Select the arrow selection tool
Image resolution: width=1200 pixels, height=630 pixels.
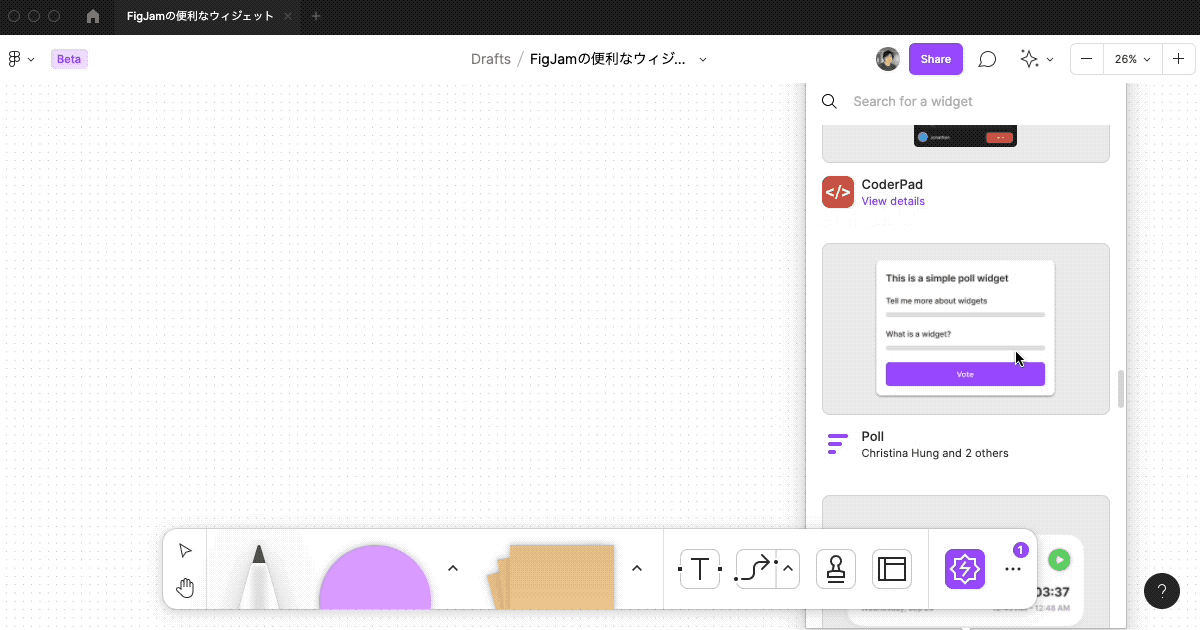point(185,549)
